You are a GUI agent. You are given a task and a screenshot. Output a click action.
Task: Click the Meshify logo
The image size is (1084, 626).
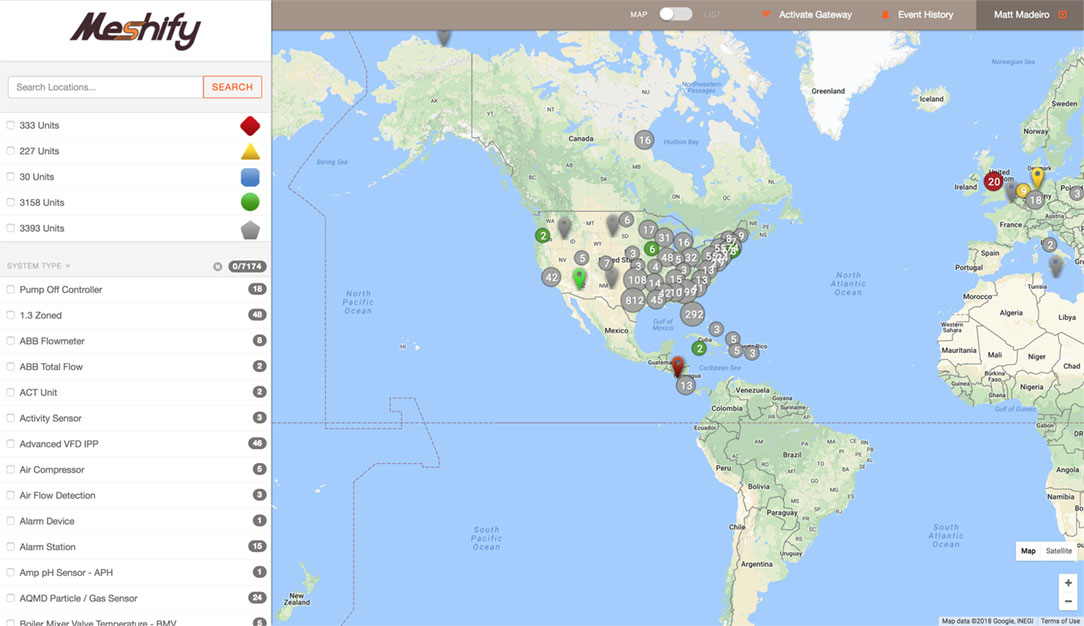(136, 30)
